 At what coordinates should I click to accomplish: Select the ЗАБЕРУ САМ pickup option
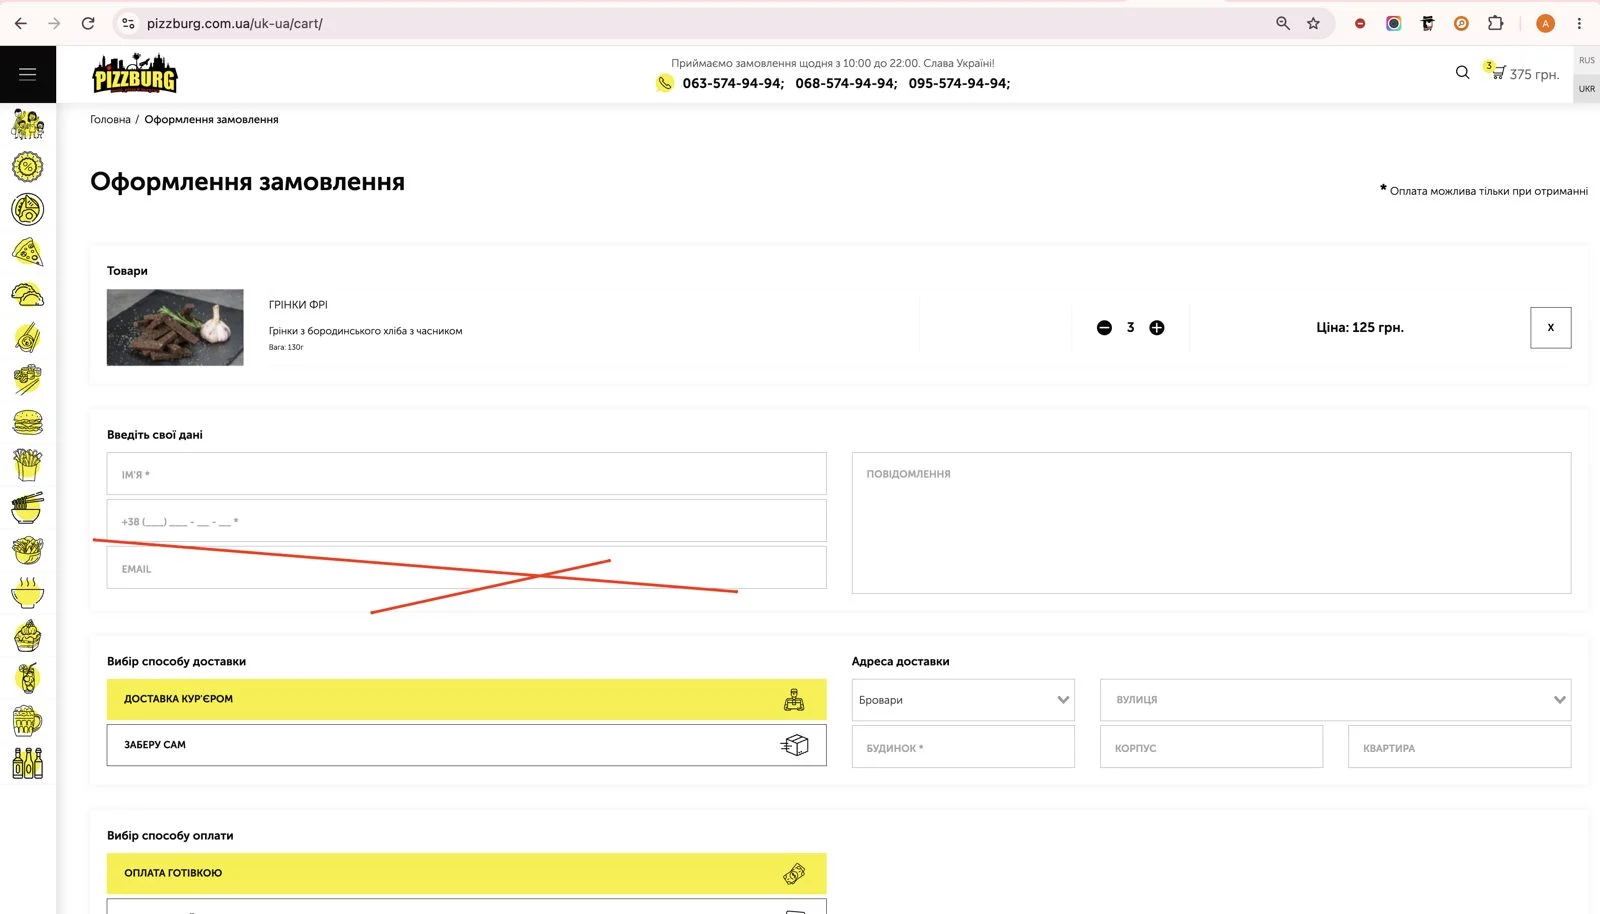(x=467, y=745)
